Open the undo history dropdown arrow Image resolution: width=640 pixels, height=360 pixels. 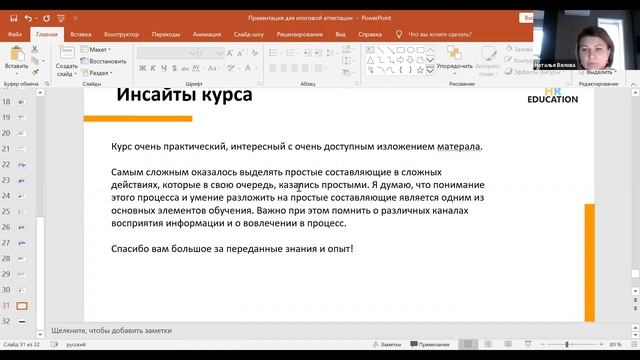[36, 18]
